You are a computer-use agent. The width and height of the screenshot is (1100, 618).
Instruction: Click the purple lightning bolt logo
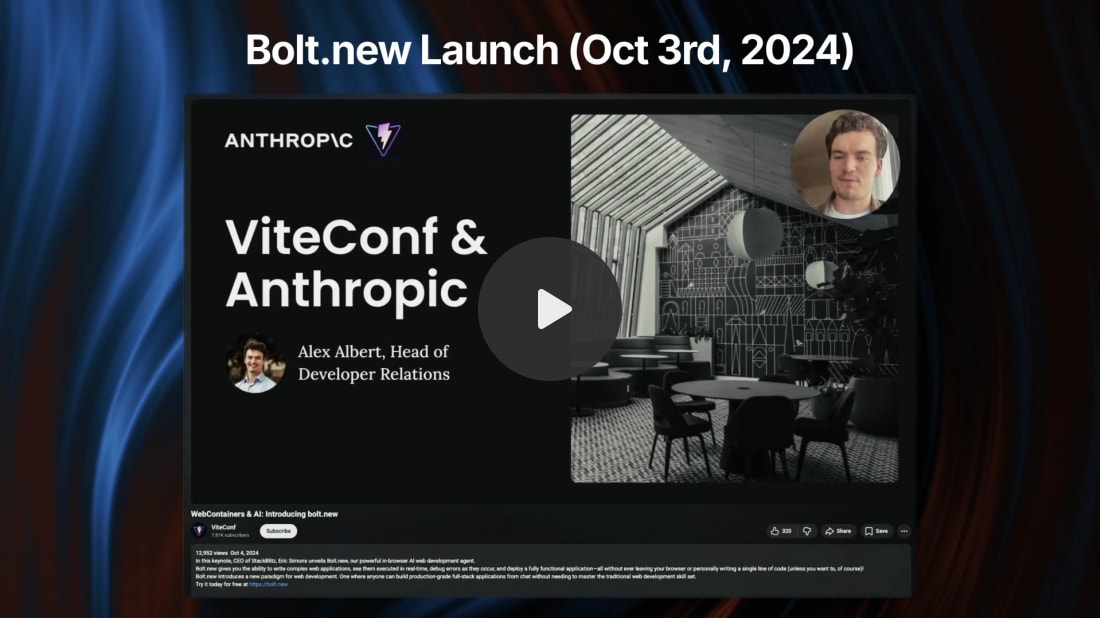point(383,139)
